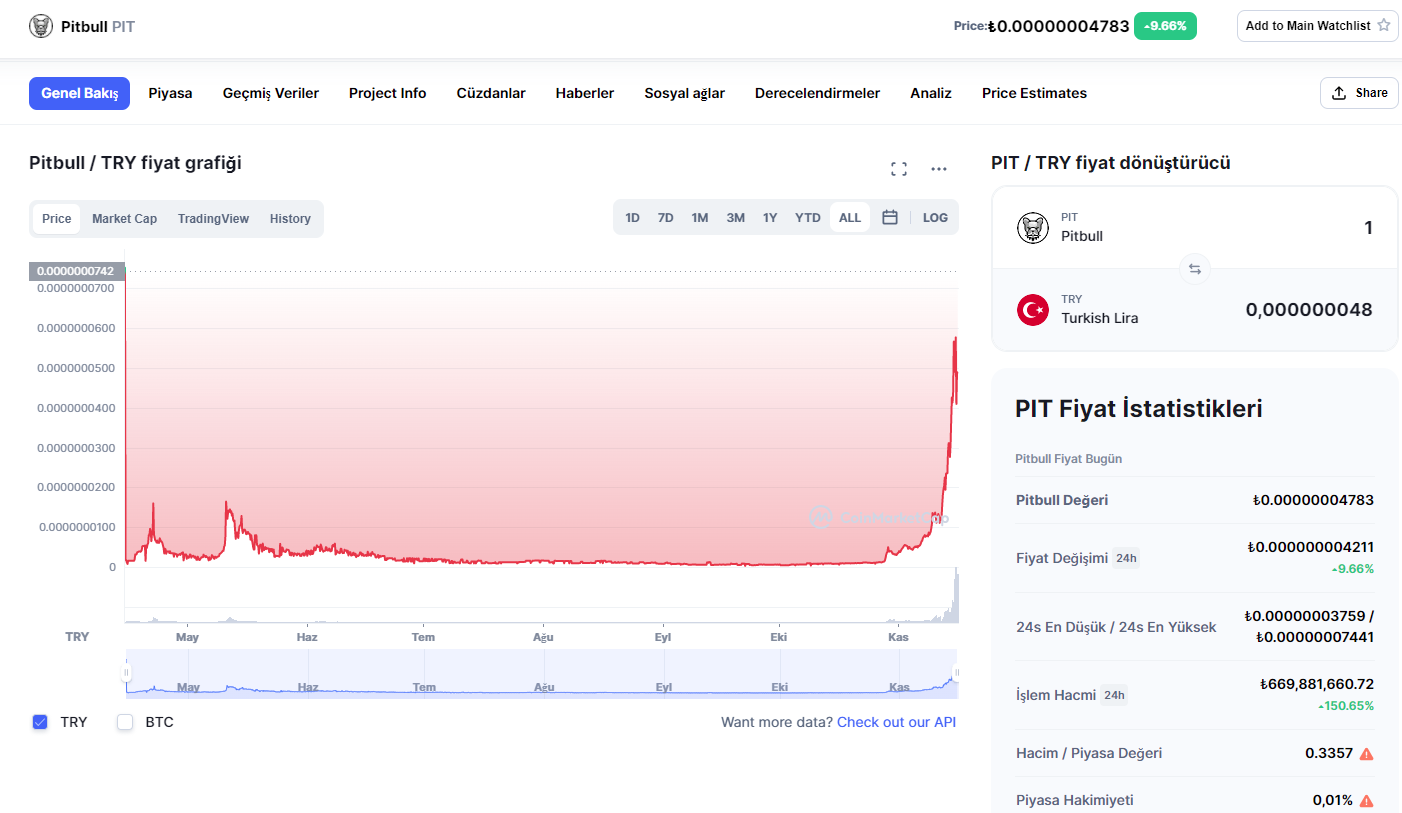Screen dimensions: 1402x813
Task: Click the 0.3357 volume to market cap value
Action: coord(1329,753)
